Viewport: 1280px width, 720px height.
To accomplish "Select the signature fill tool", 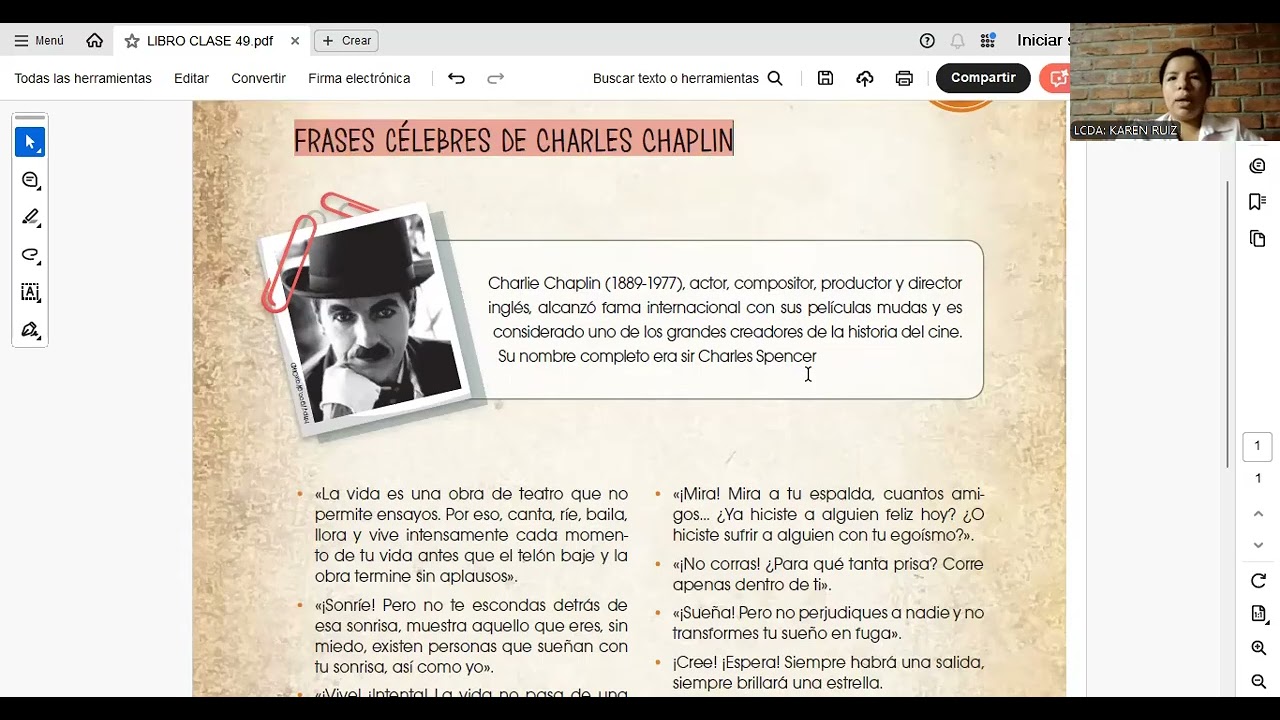I will 30,330.
